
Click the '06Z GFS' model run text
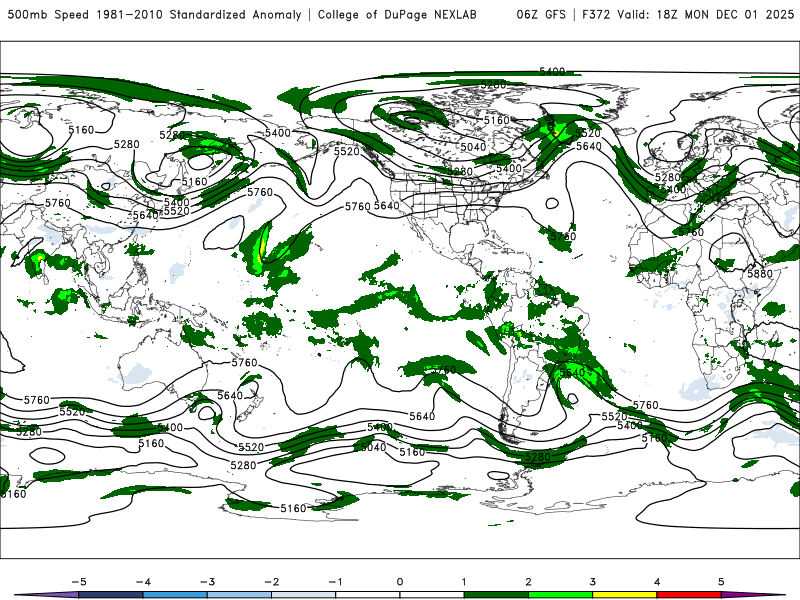point(541,15)
